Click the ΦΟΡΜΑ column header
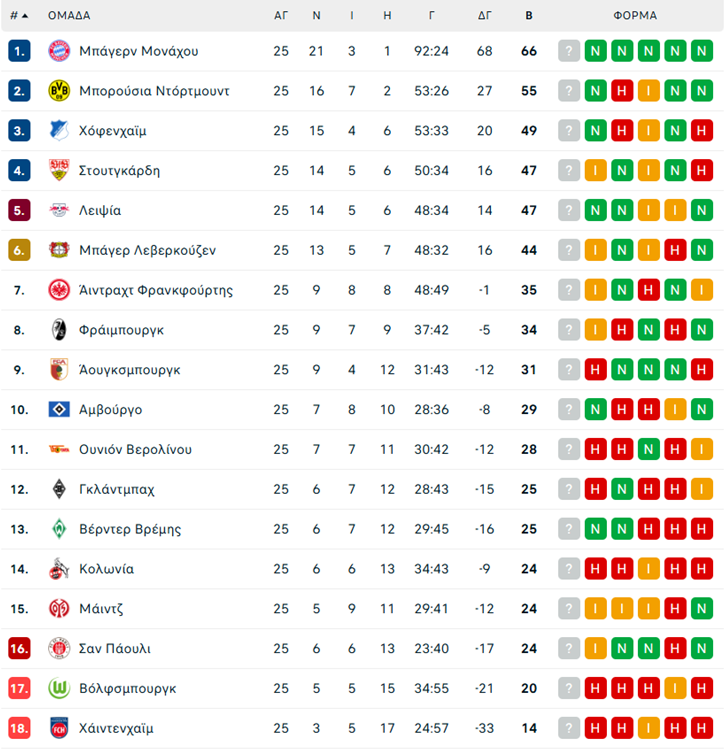 (x=635, y=15)
